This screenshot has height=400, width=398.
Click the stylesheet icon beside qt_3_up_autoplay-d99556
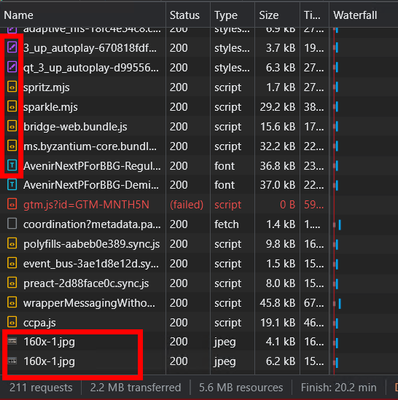point(12,68)
